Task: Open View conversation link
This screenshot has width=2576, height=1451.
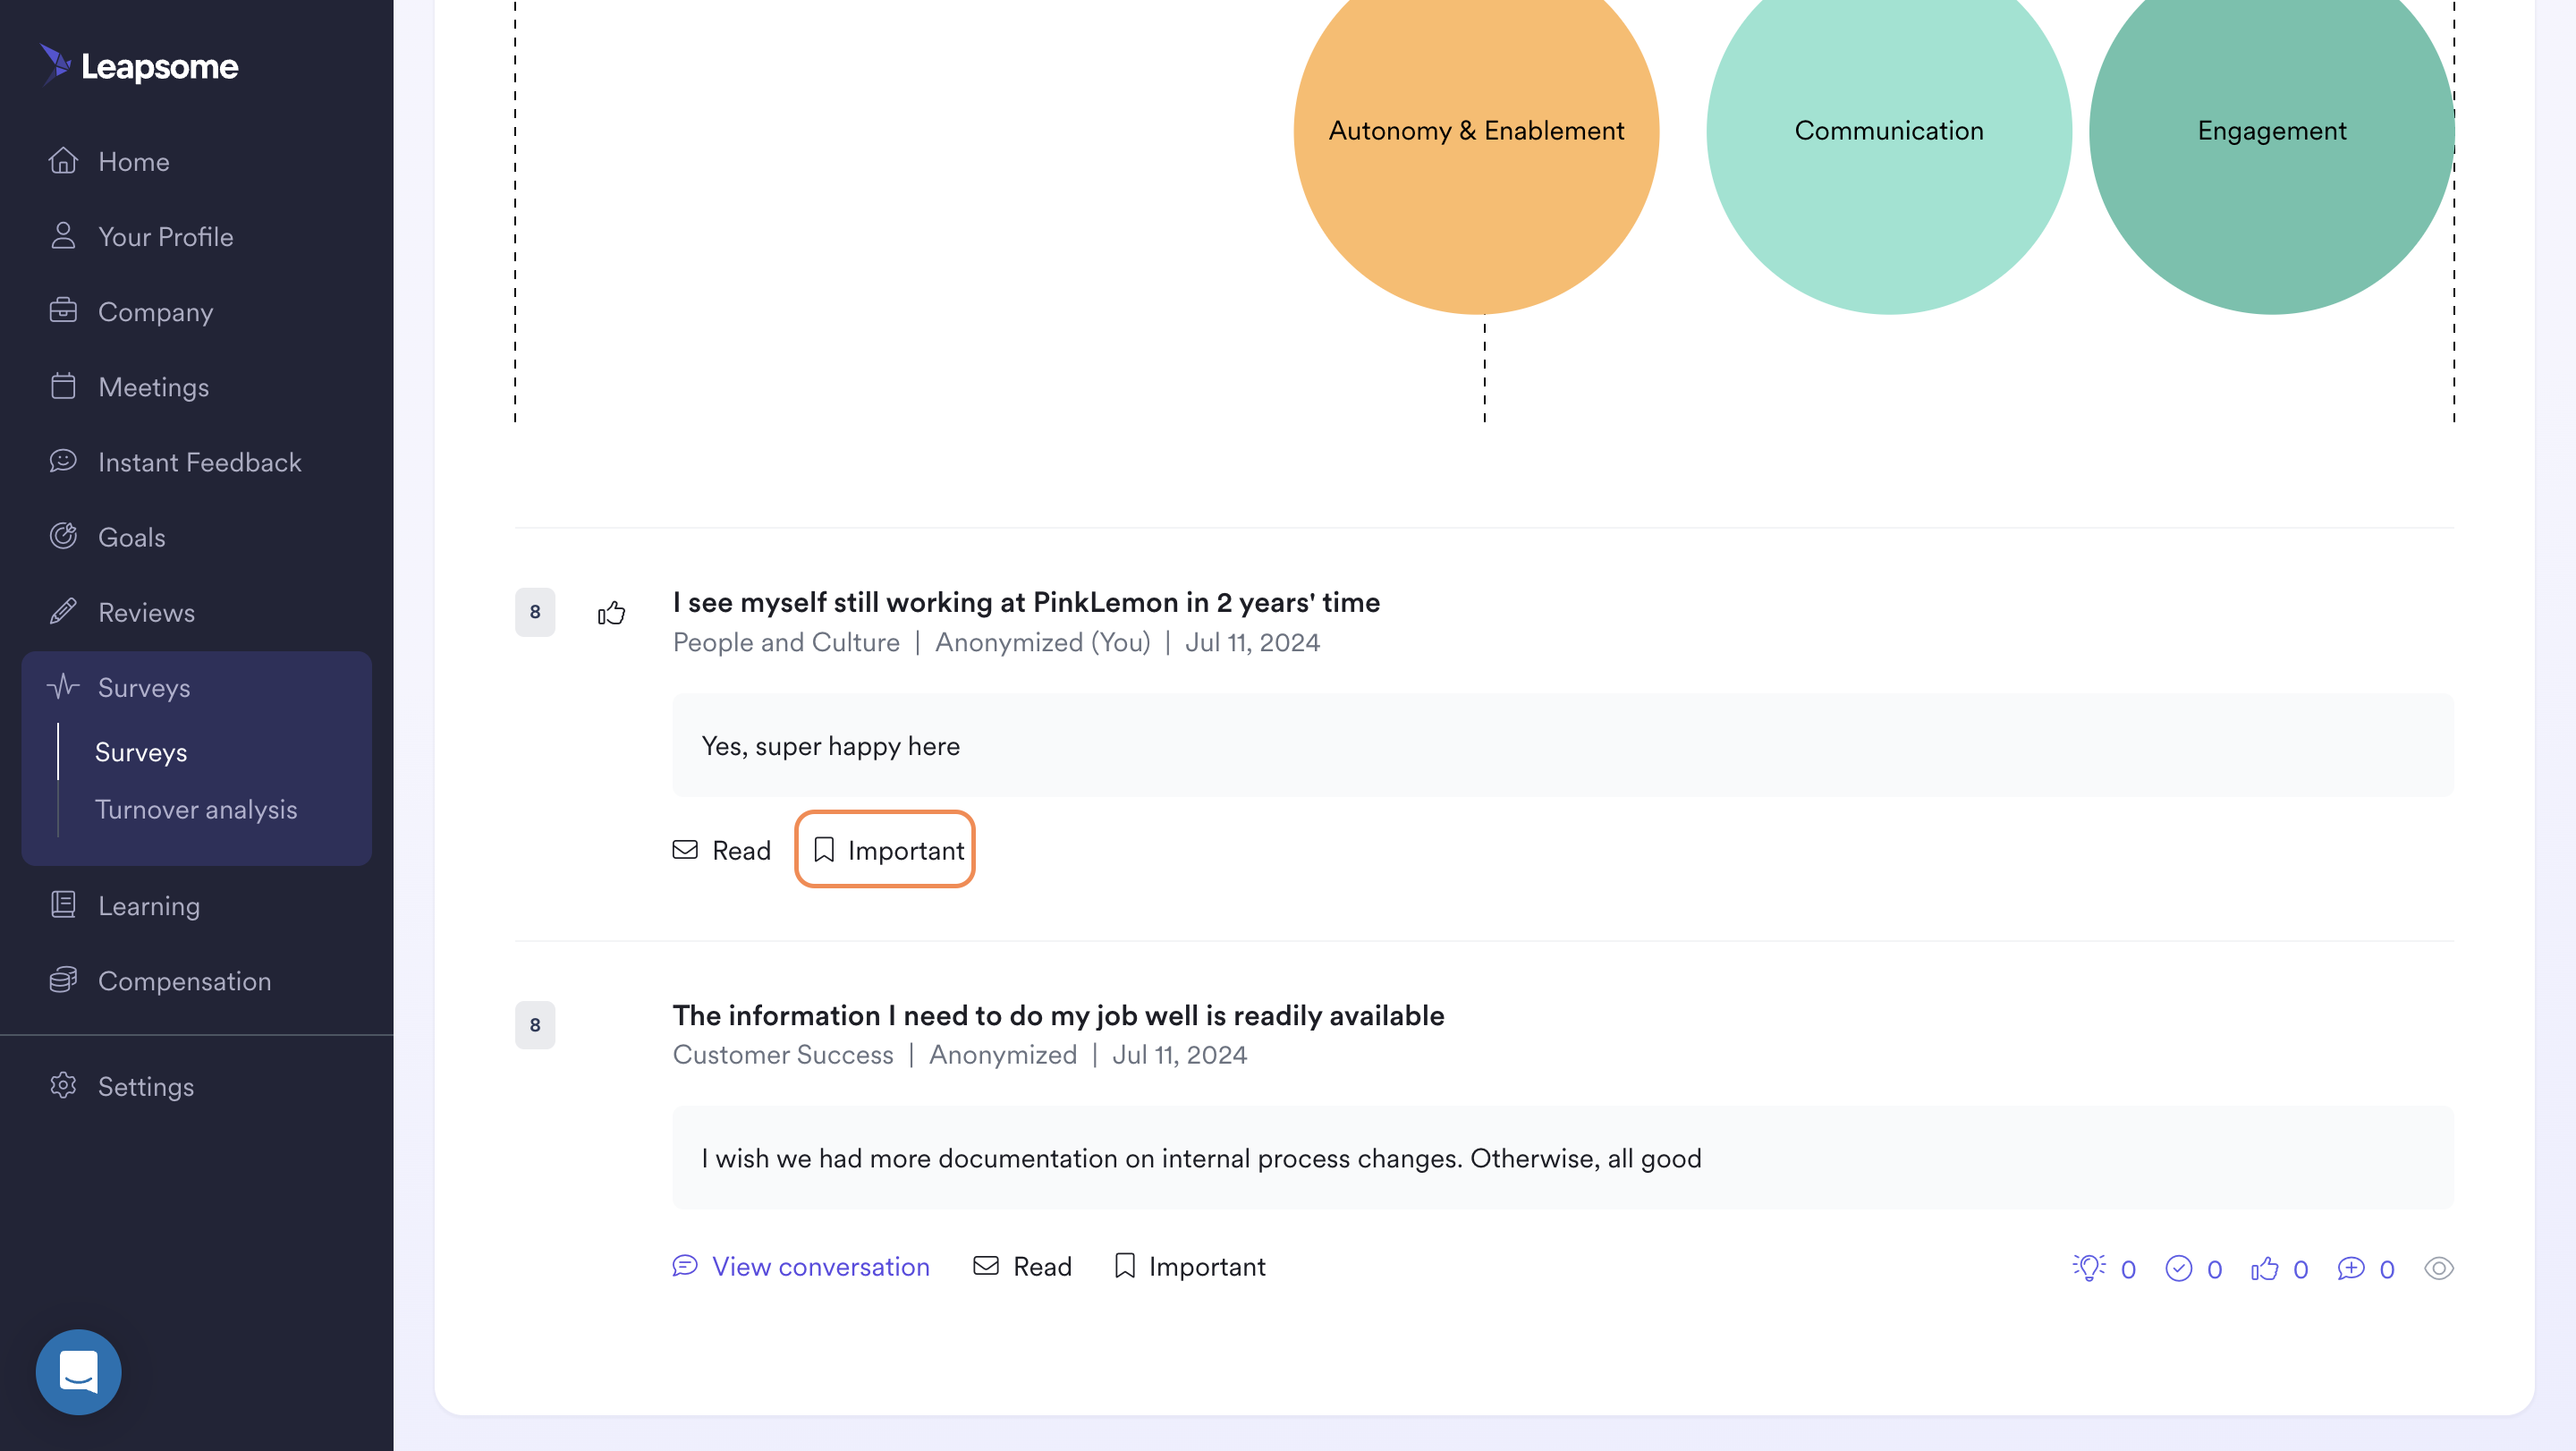Action: click(x=801, y=1266)
